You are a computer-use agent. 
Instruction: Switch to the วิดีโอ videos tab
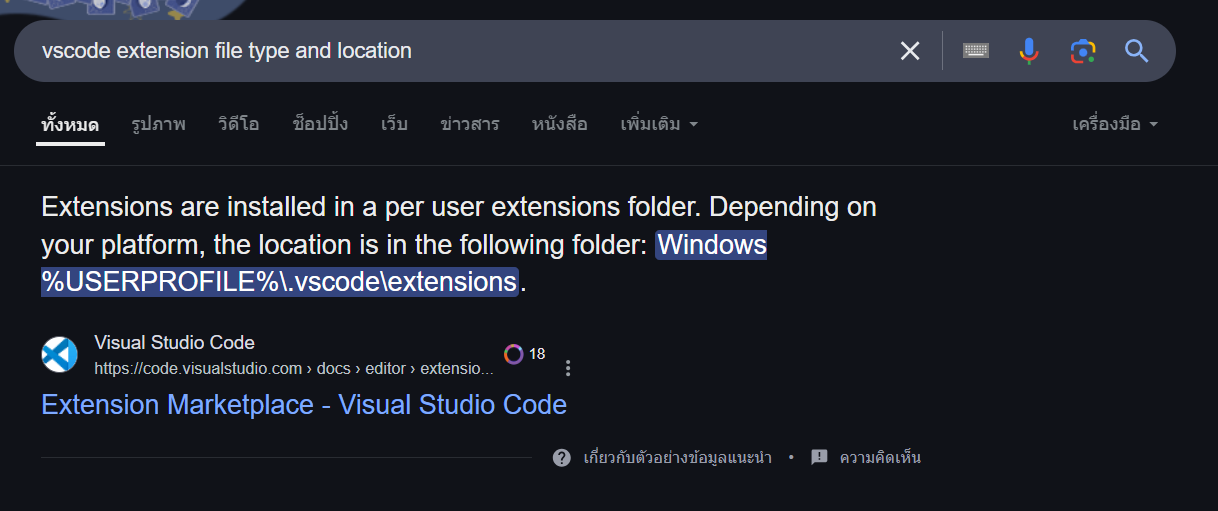(x=238, y=125)
